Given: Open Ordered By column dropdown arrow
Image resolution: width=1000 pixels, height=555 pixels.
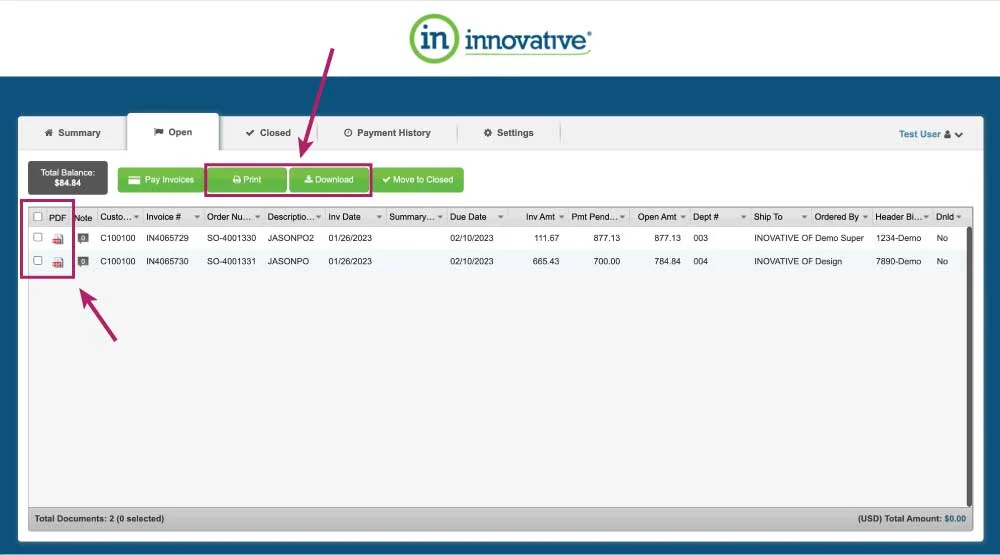Looking at the screenshot, I should (x=865, y=218).
